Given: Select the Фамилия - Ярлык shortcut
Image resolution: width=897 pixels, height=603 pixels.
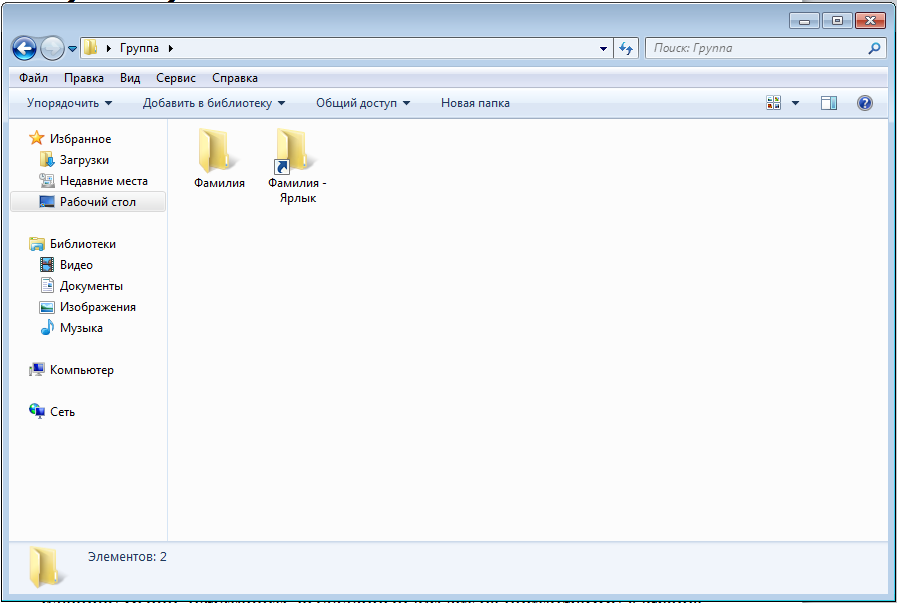Looking at the screenshot, I should [297, 166].
